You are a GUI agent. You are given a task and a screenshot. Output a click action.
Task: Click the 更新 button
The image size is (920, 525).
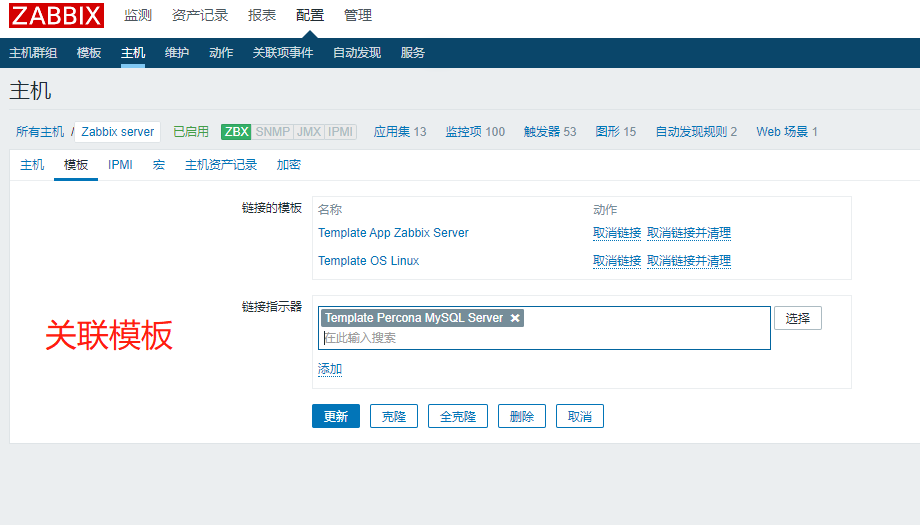[336, 416]
